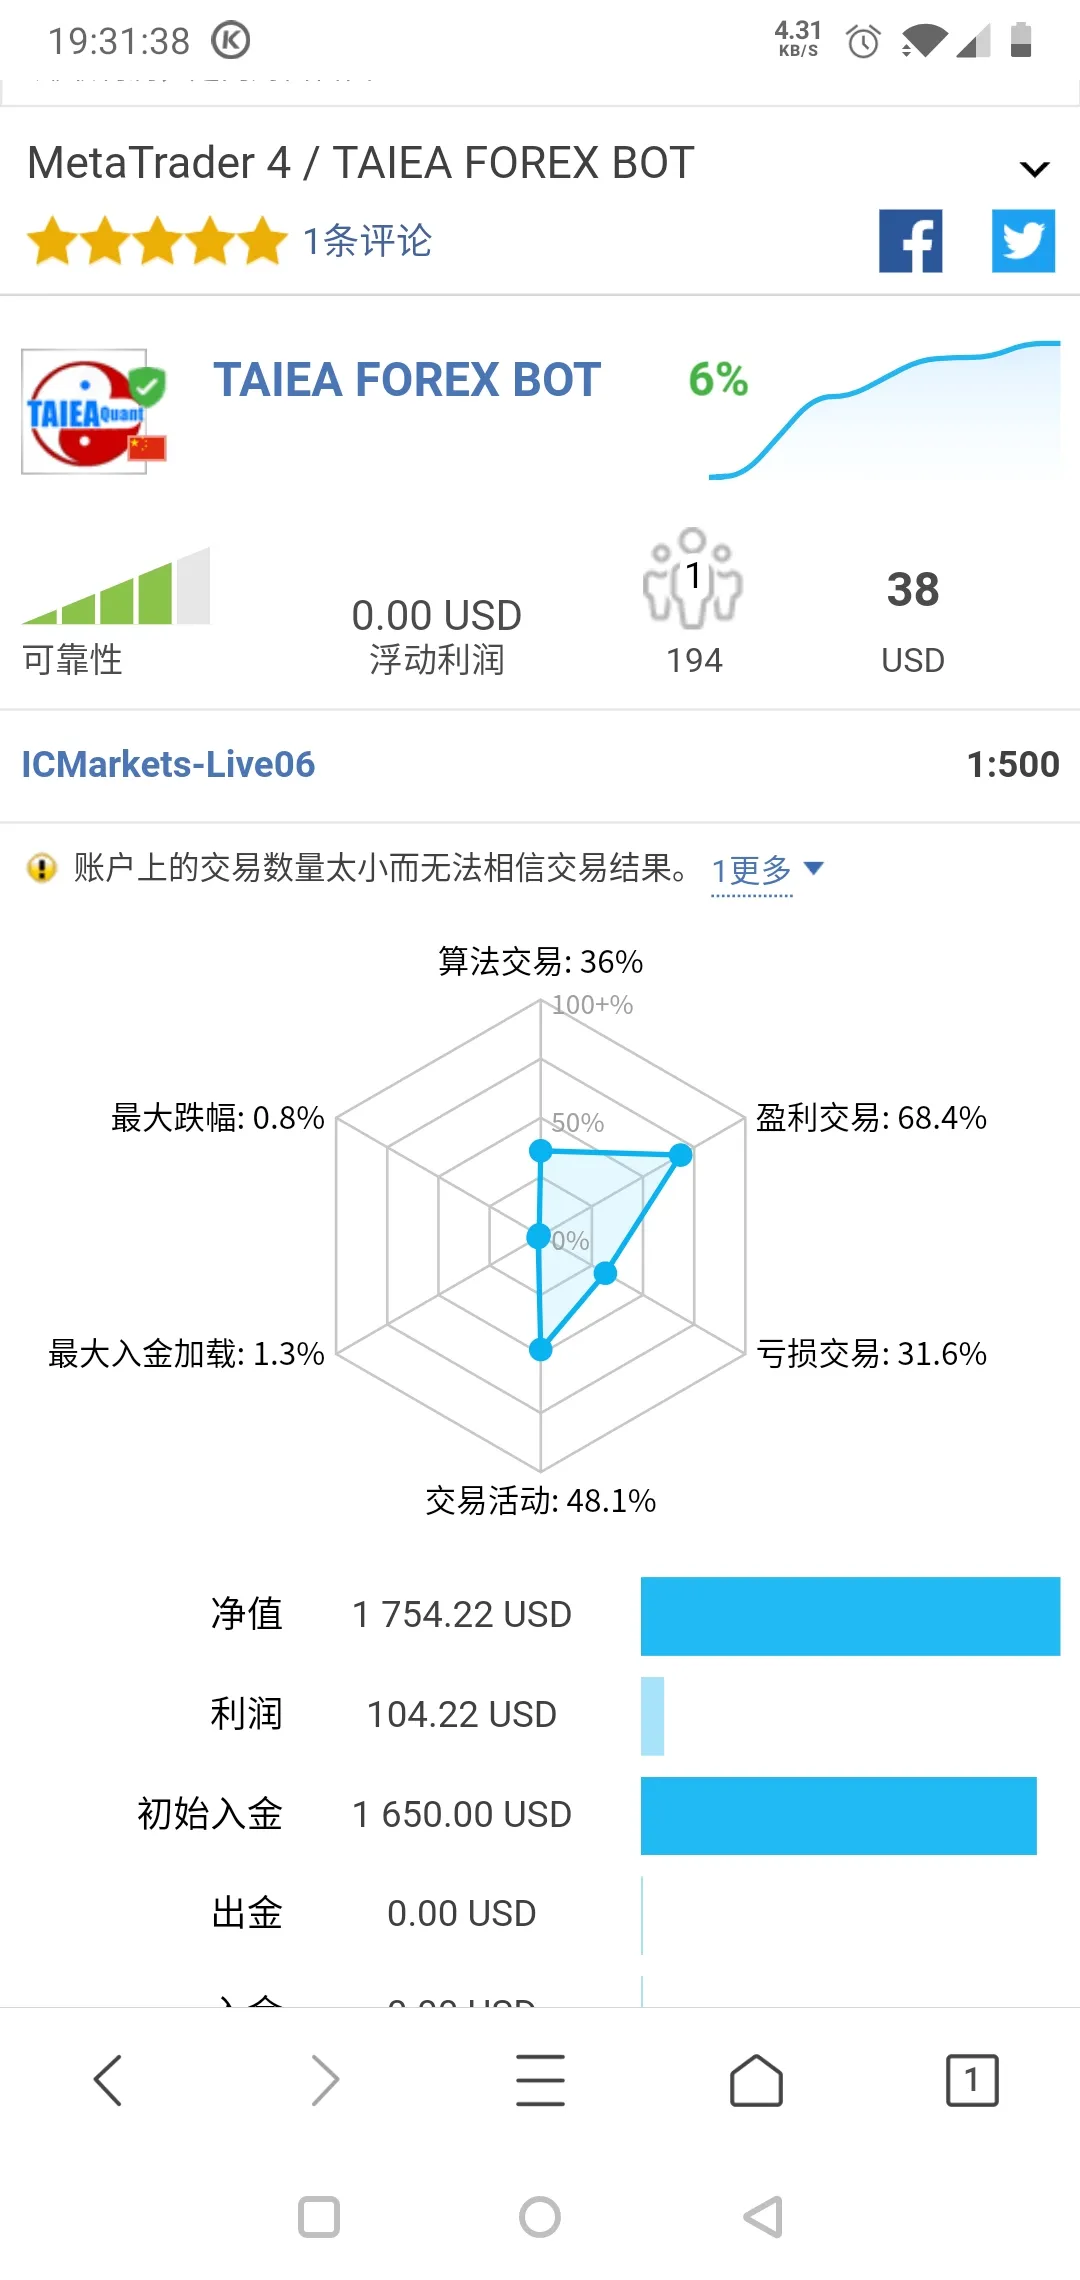1080x2280 pixels.
Task: Open TAIEA FOREX BOT title link
Action: coord(407,380)
